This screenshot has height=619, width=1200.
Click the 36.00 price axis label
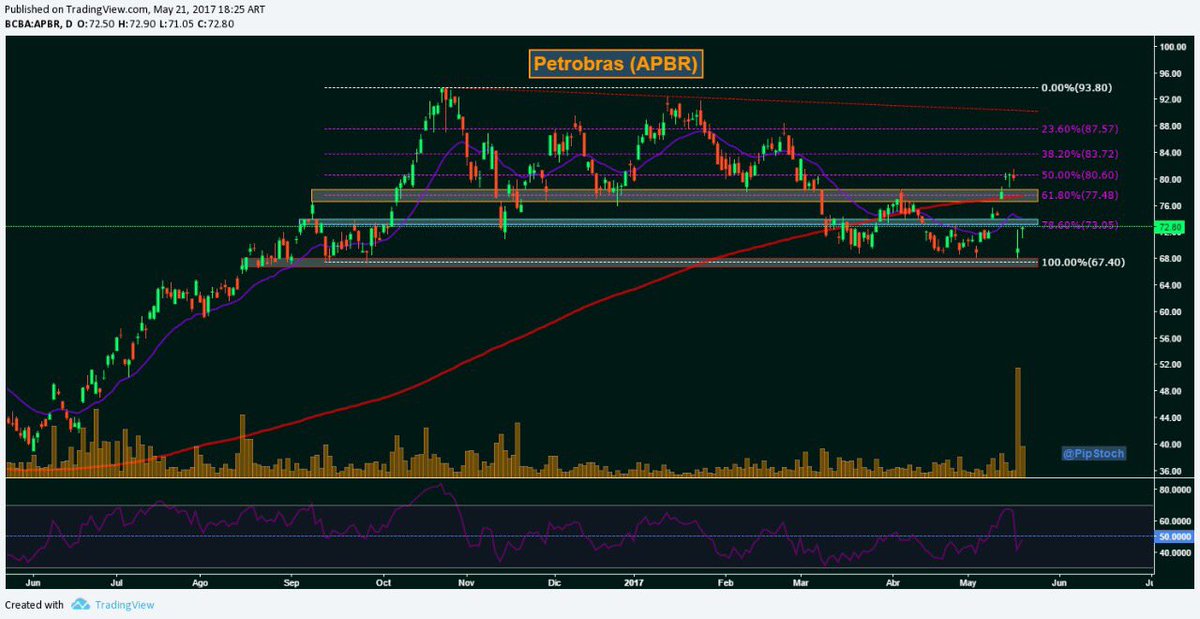point(1170,471)
